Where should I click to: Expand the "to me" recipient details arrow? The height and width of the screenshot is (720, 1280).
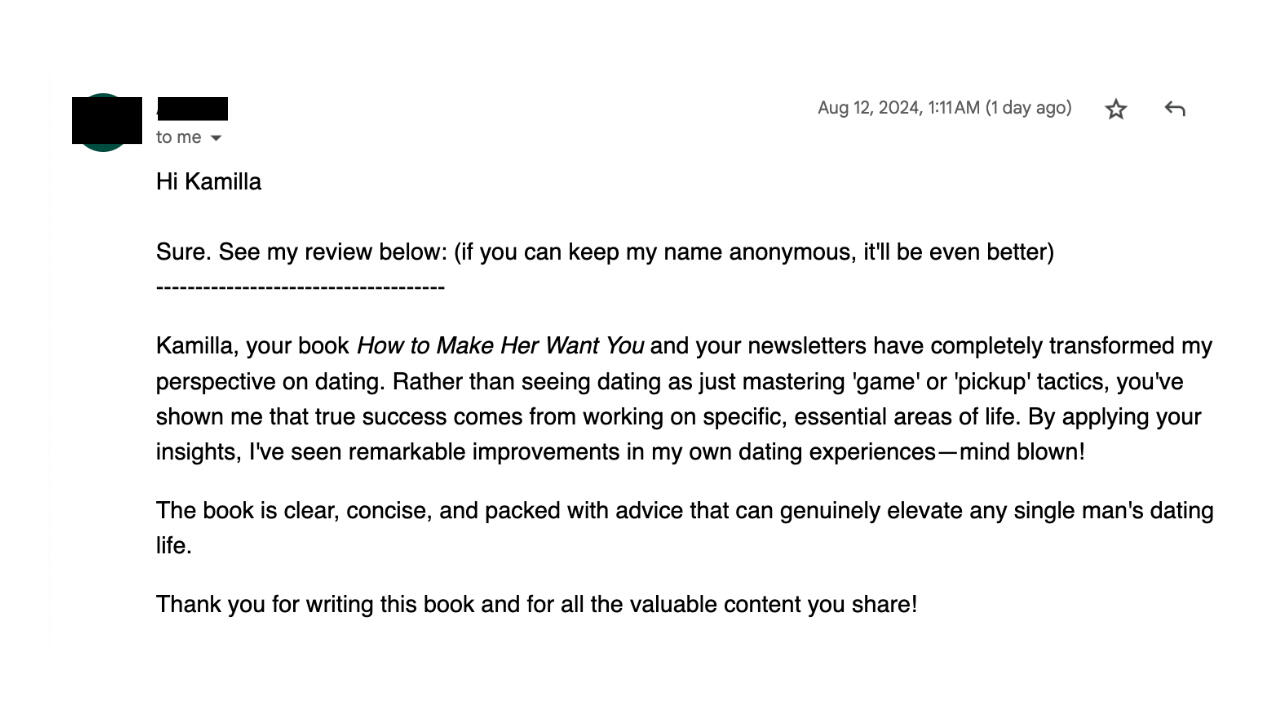tap(216, 138)
